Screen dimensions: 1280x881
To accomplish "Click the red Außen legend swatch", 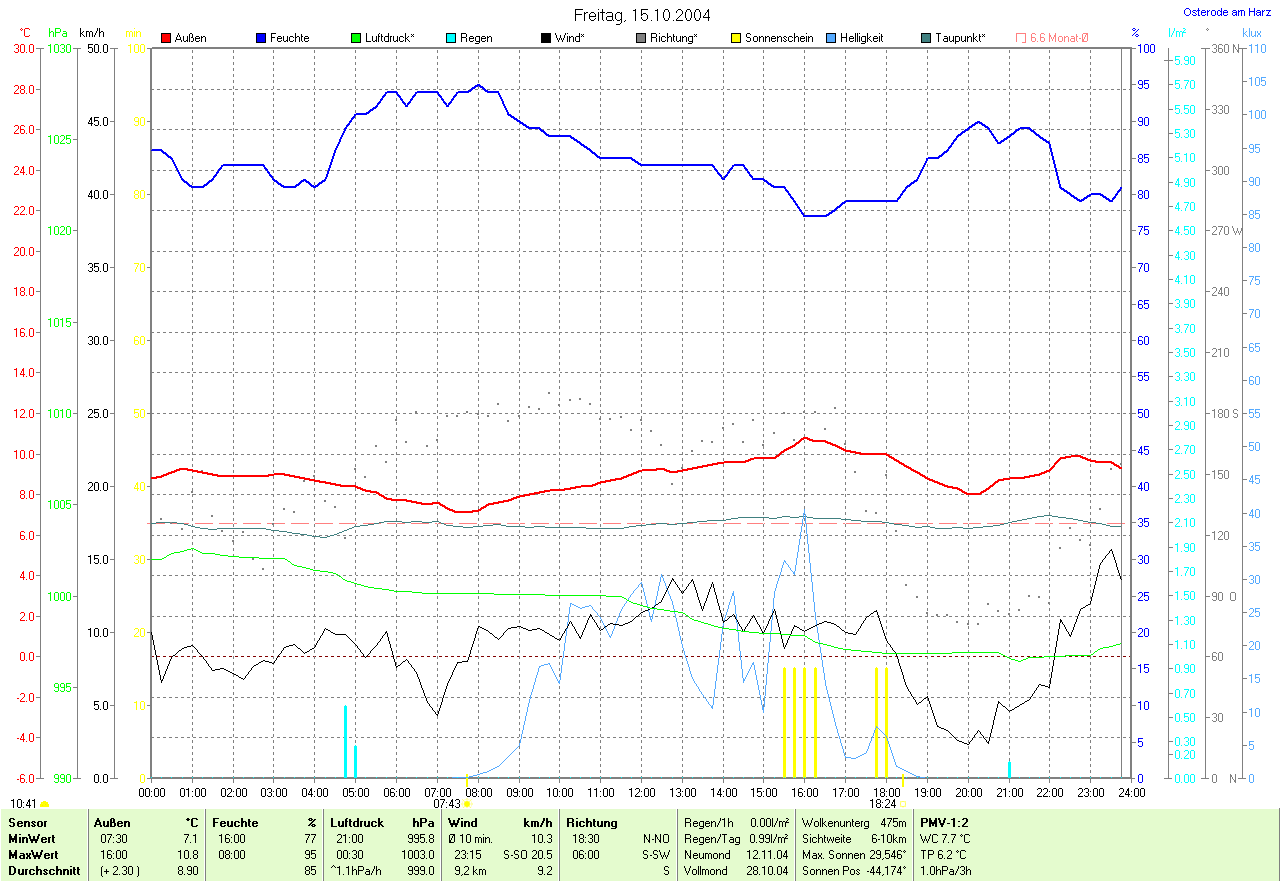I will 166,38.
